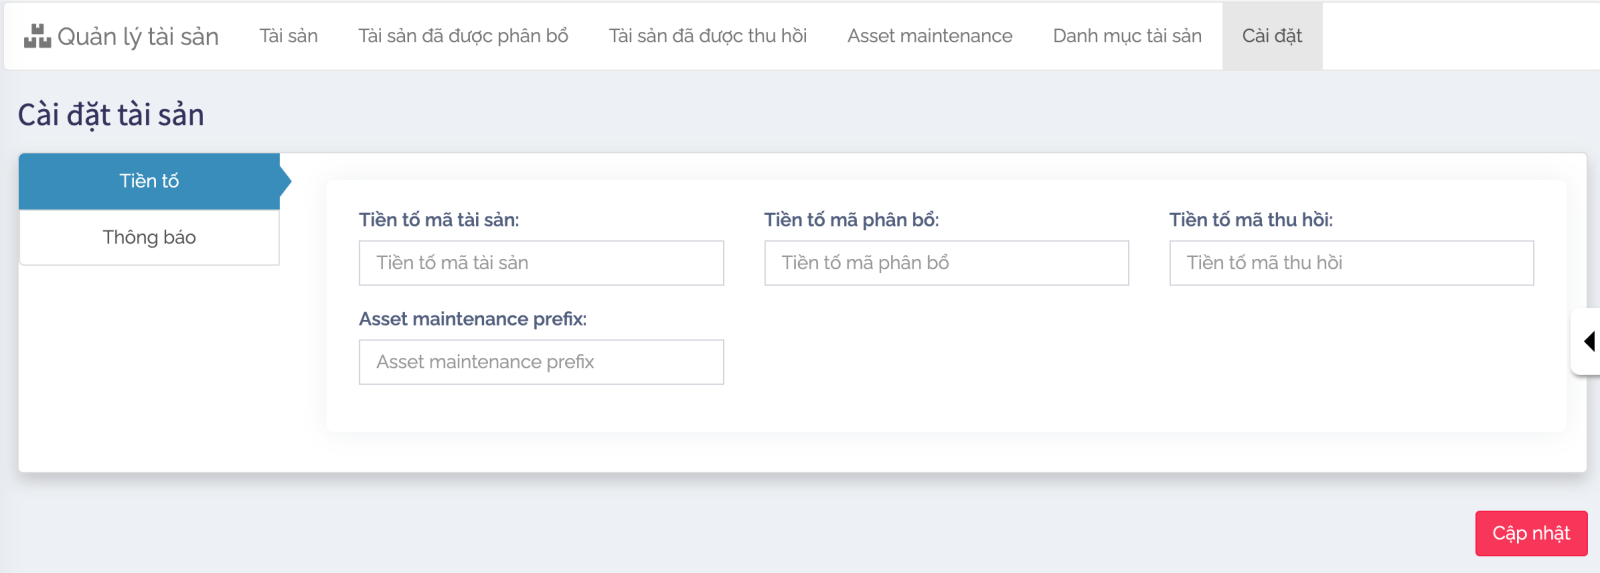This screenshot has height=573, width=1600.
Task: Focus the Tiền tố mã tài sản field
Action: coord(540,263)
